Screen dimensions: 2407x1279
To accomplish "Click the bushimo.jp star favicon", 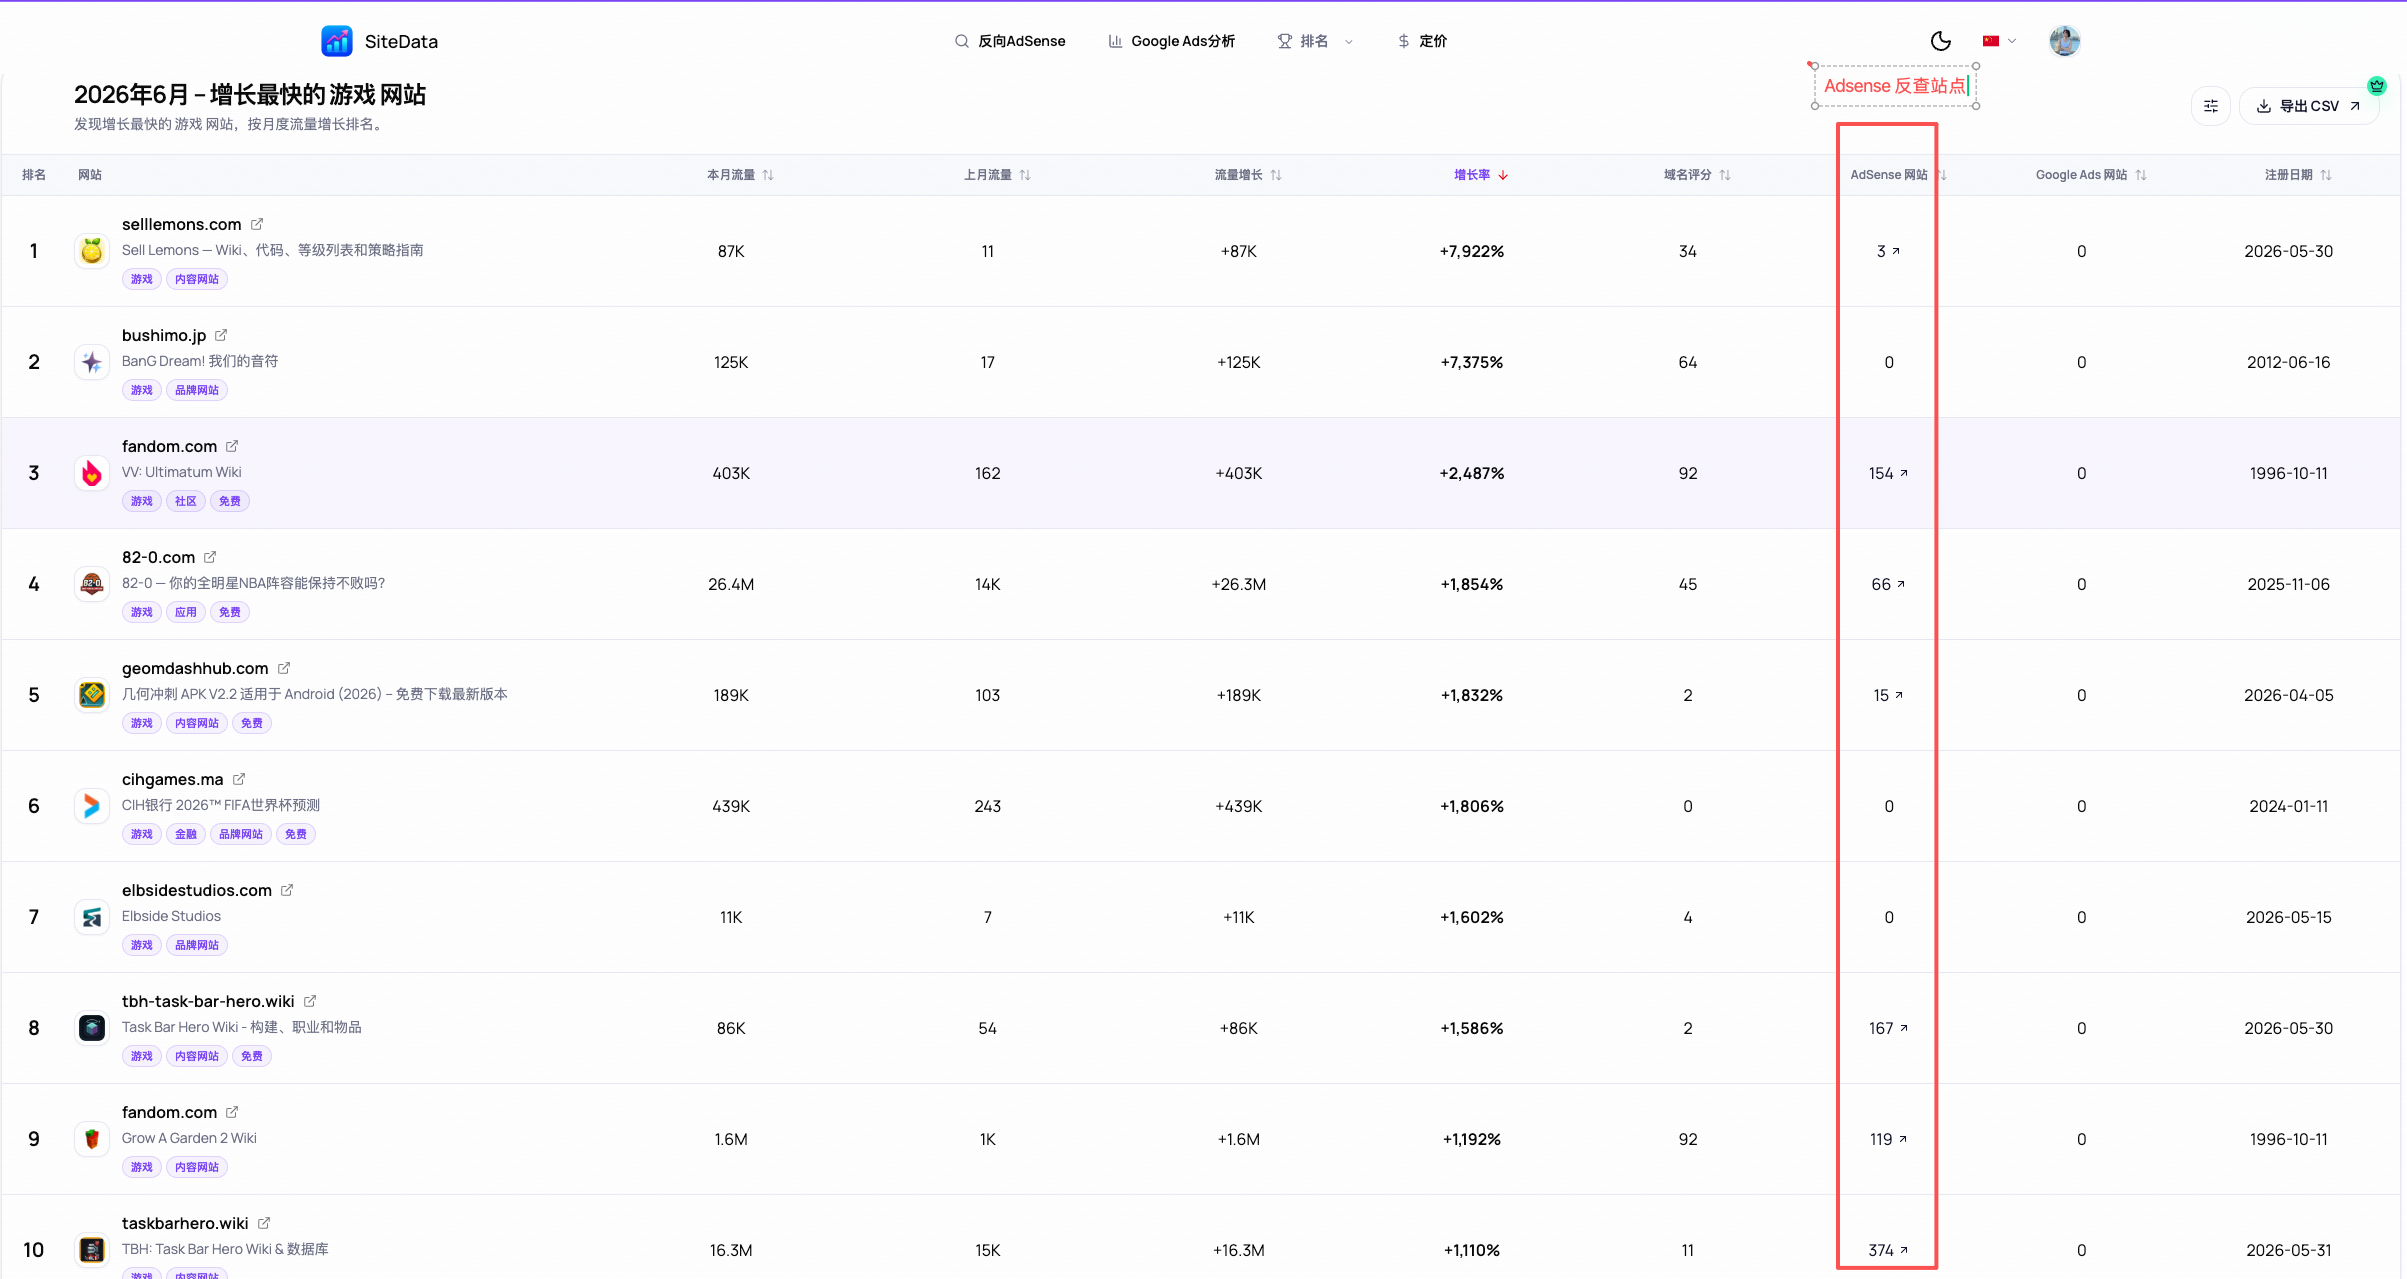I will (92, 362).
